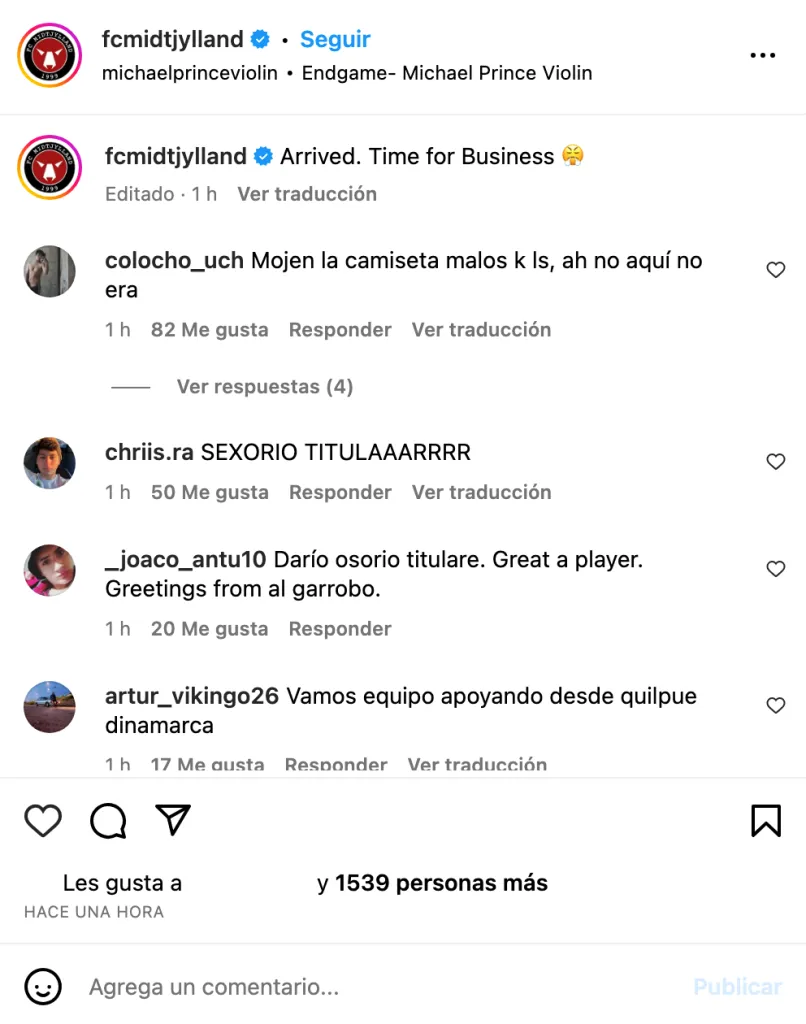
Task: Share the post with the paper plane icon
Action: 173,820
